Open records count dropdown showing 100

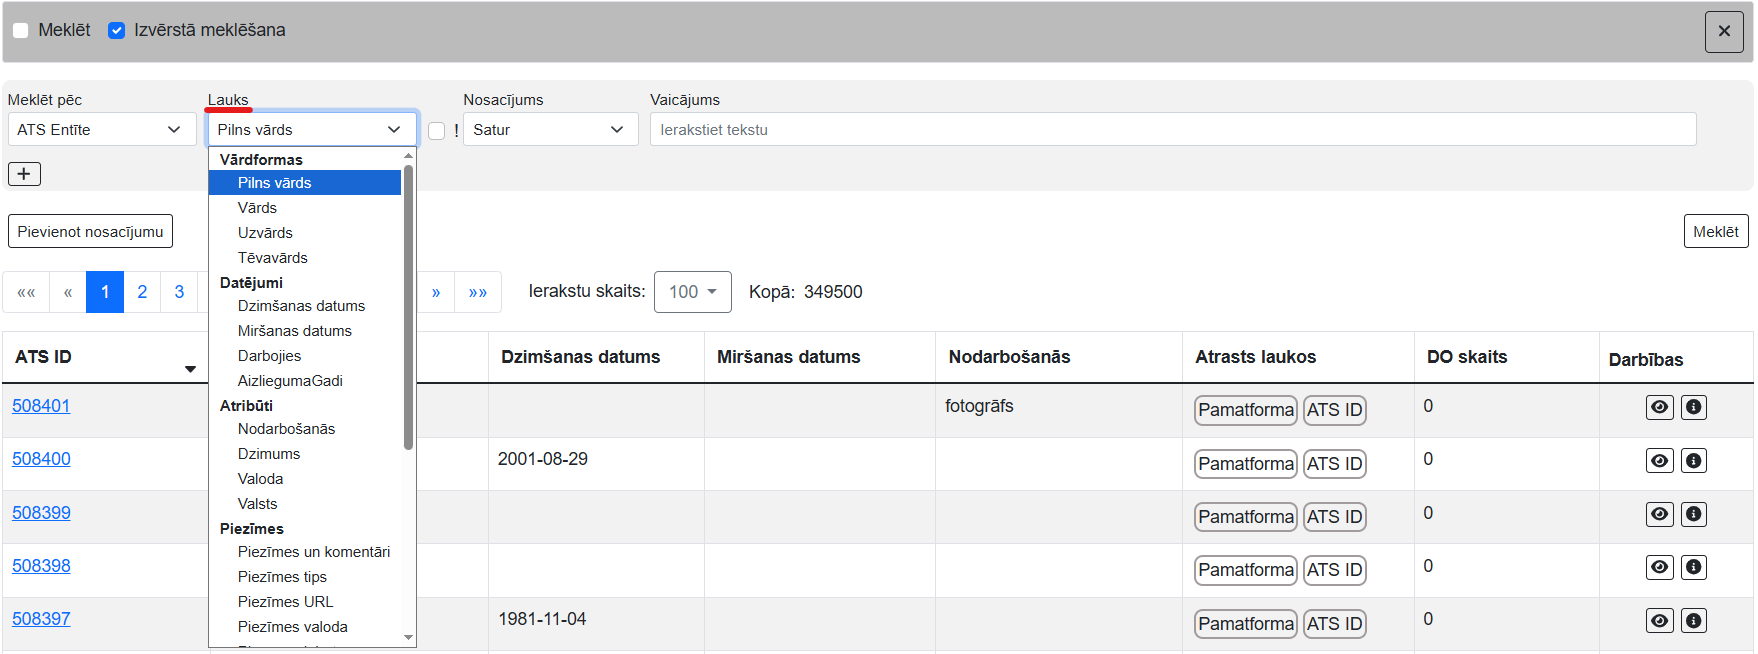(692, 292)
